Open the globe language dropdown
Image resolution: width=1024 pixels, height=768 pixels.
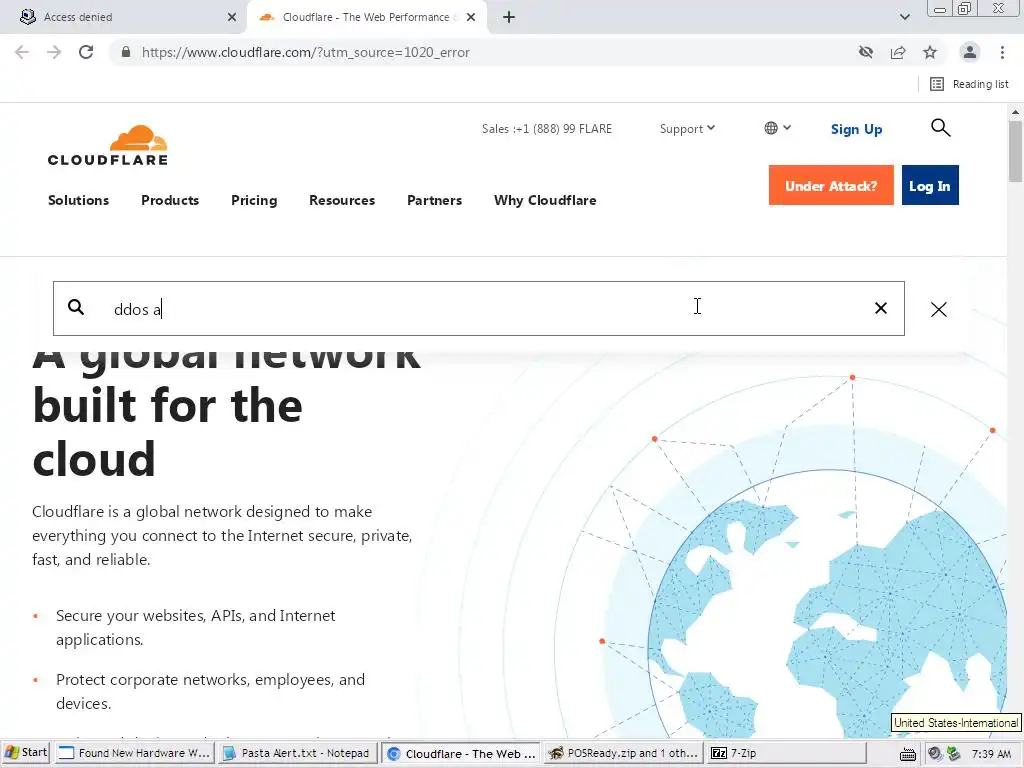point(778,128)
